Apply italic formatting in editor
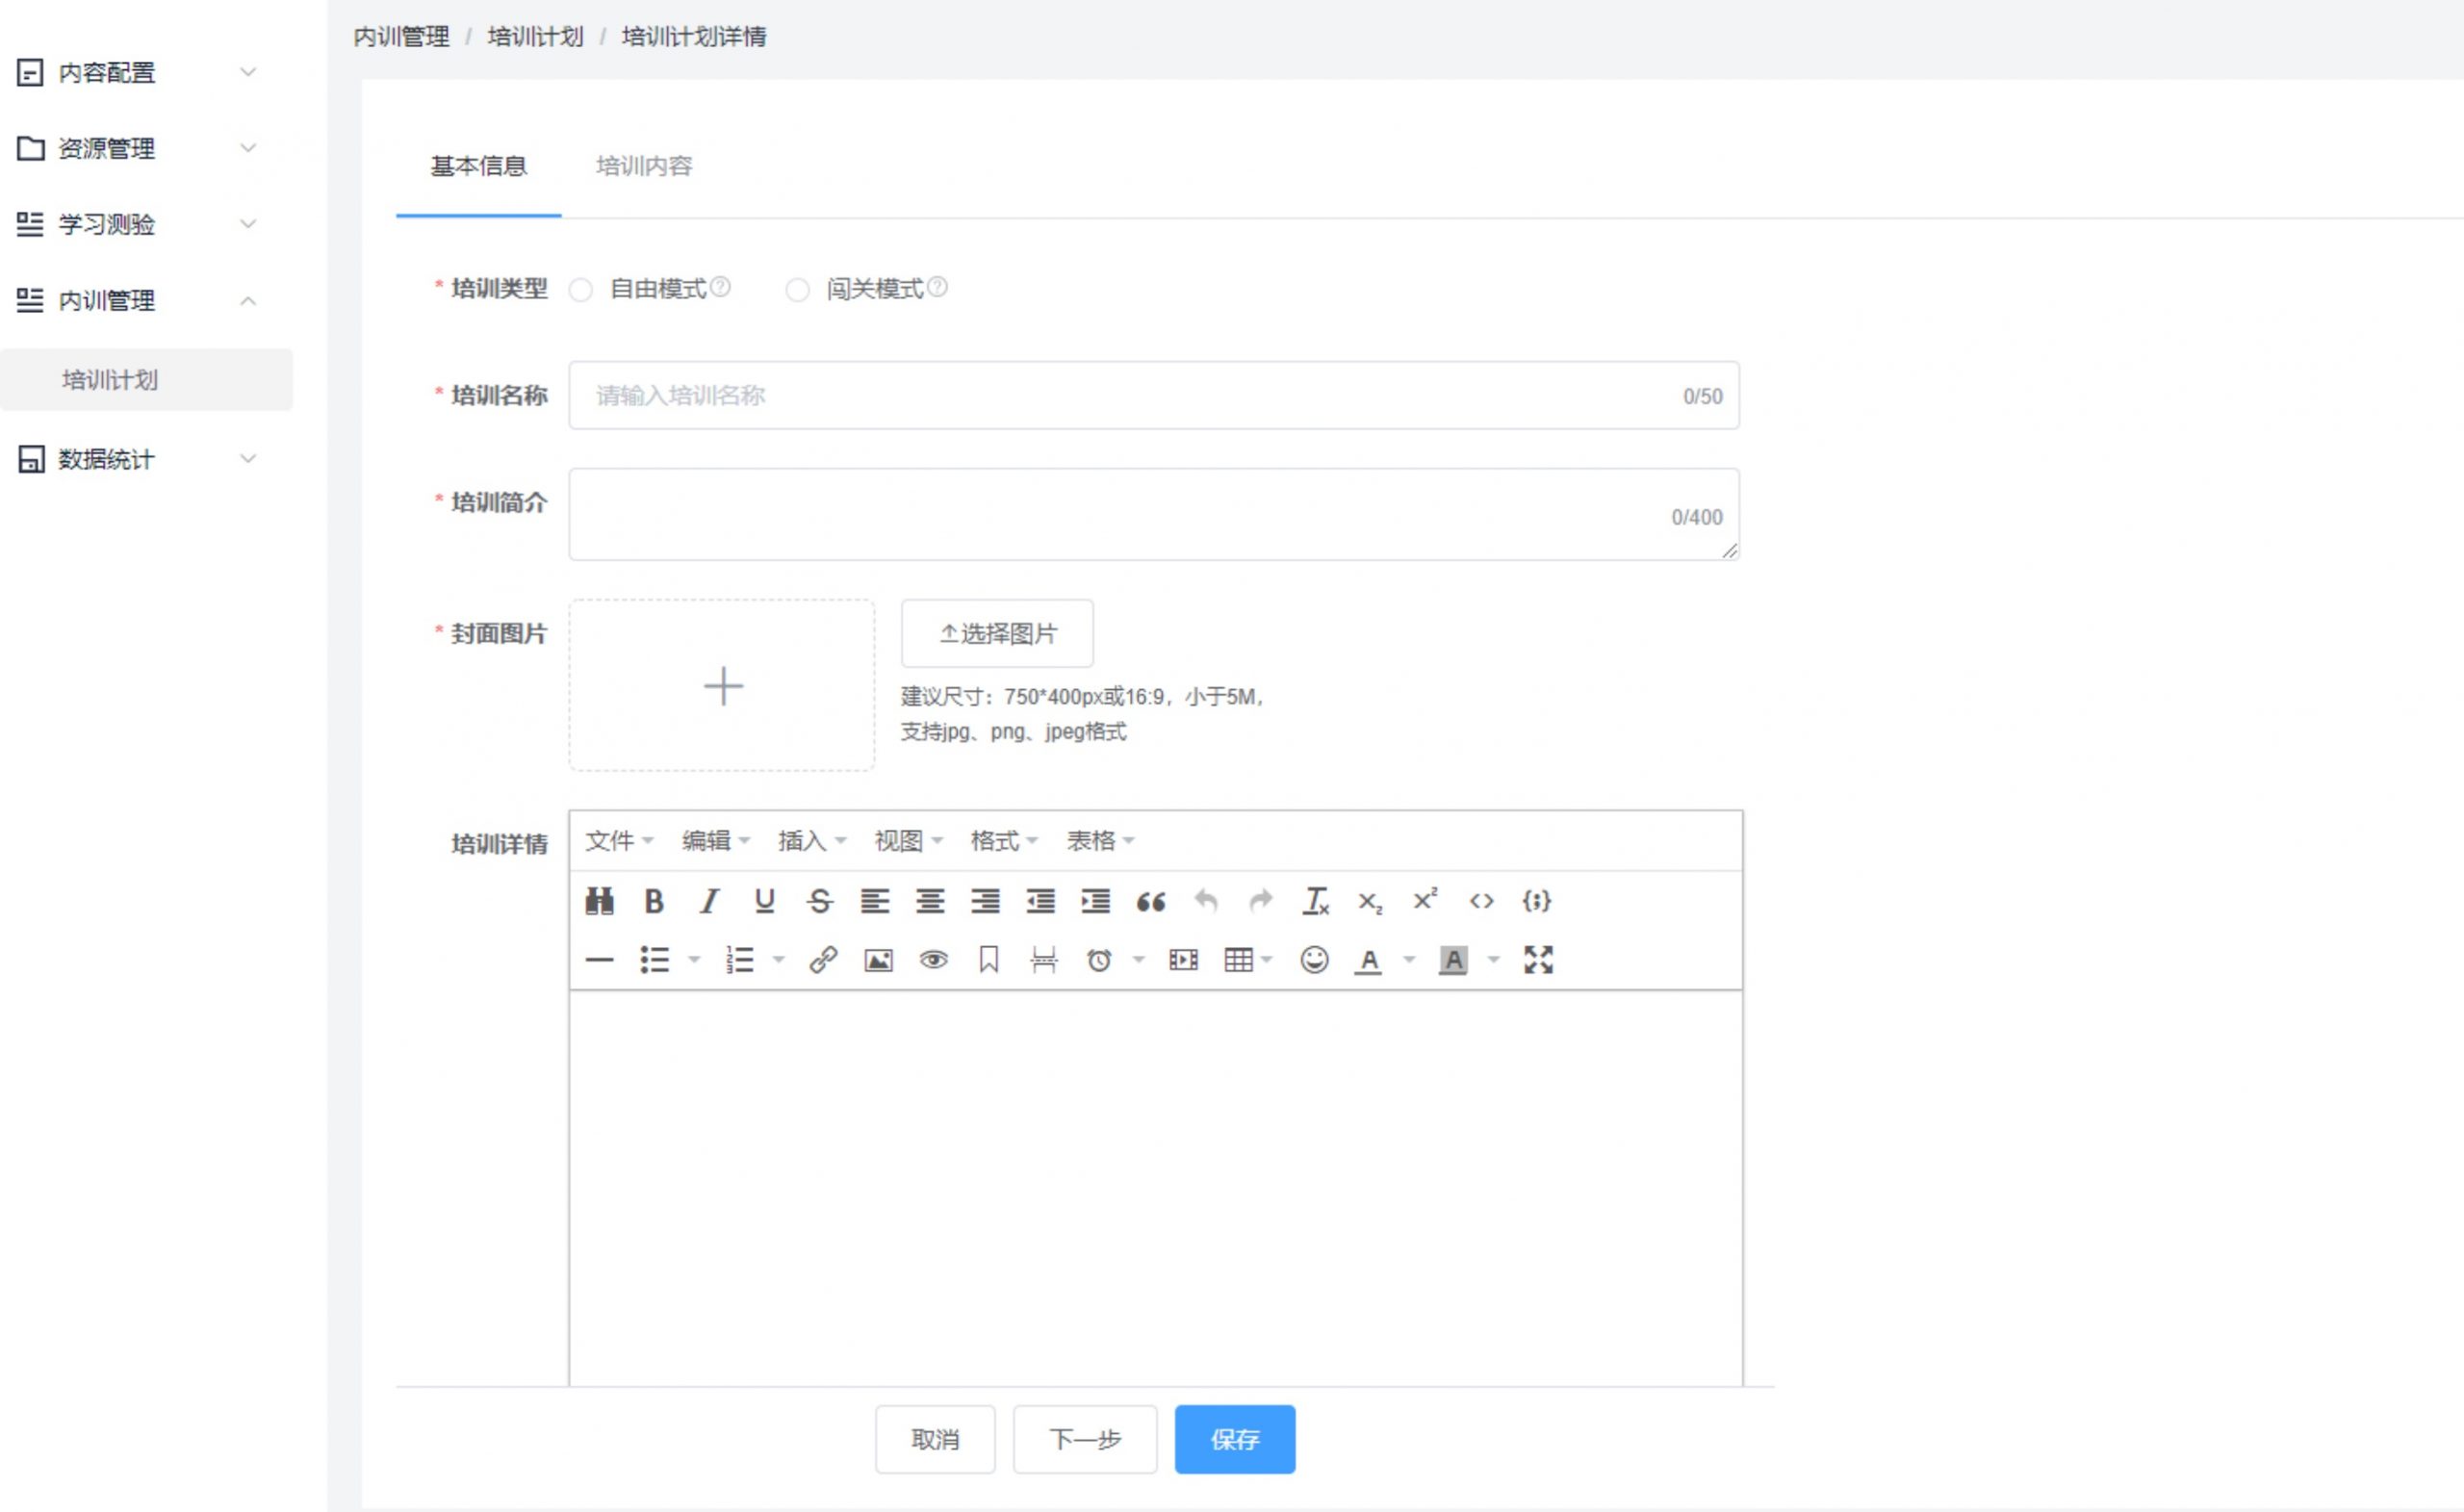Image resolution: width=2464 pixels, height=1512 pixels. 709,901
